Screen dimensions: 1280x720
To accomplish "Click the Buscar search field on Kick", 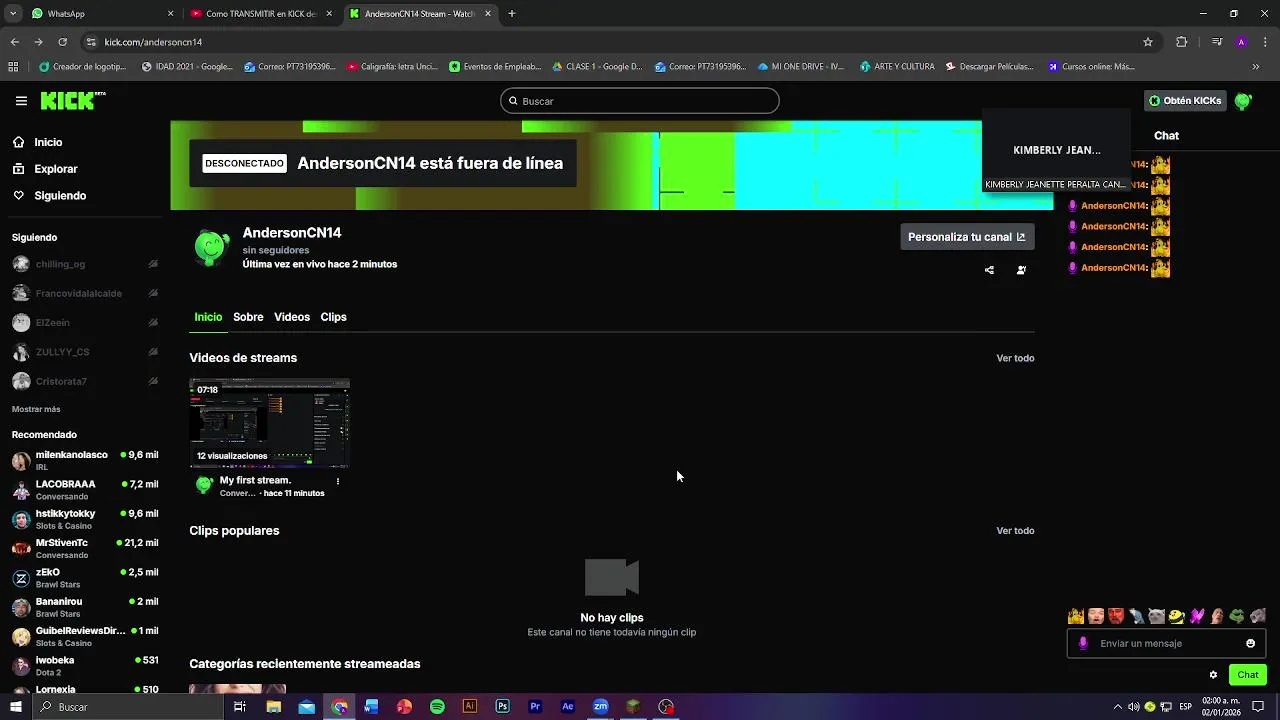I will (640, 101).
